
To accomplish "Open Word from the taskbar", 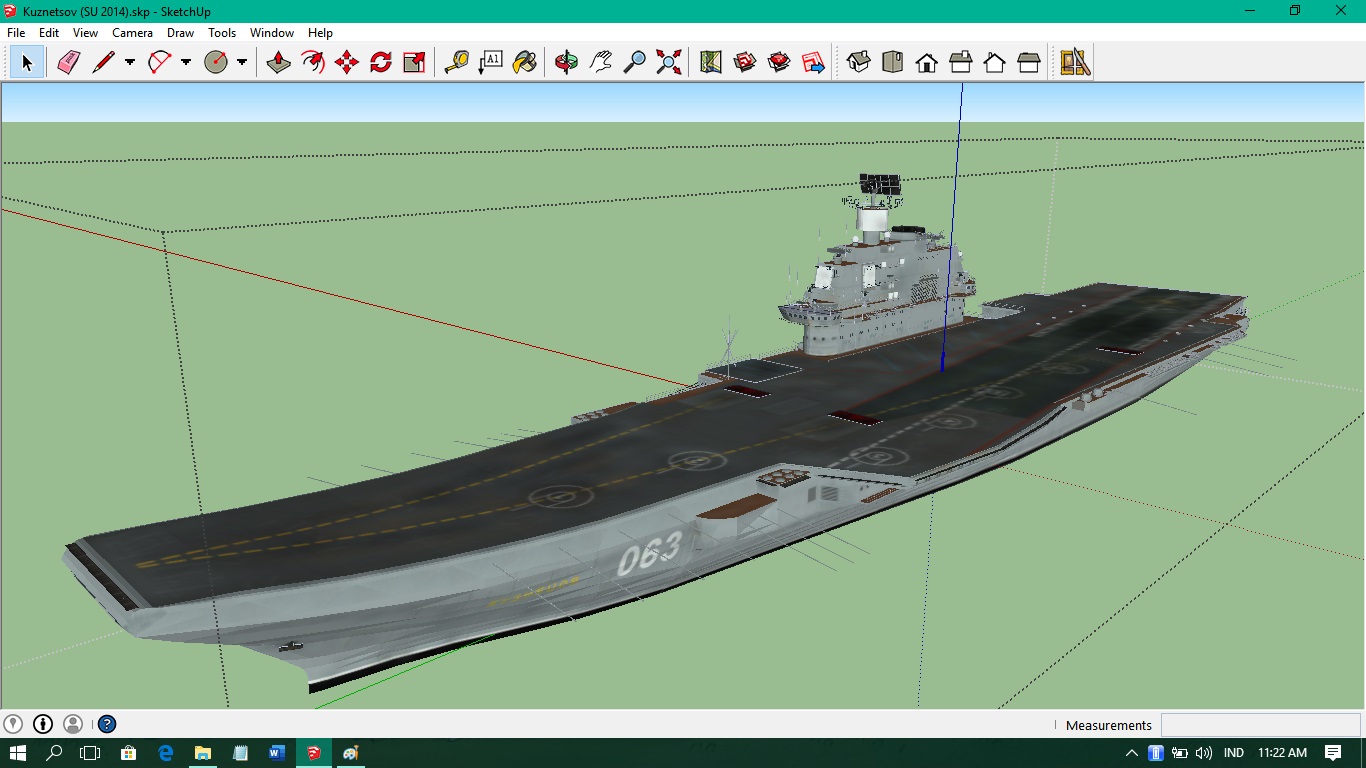I will (x=277, y=753).
